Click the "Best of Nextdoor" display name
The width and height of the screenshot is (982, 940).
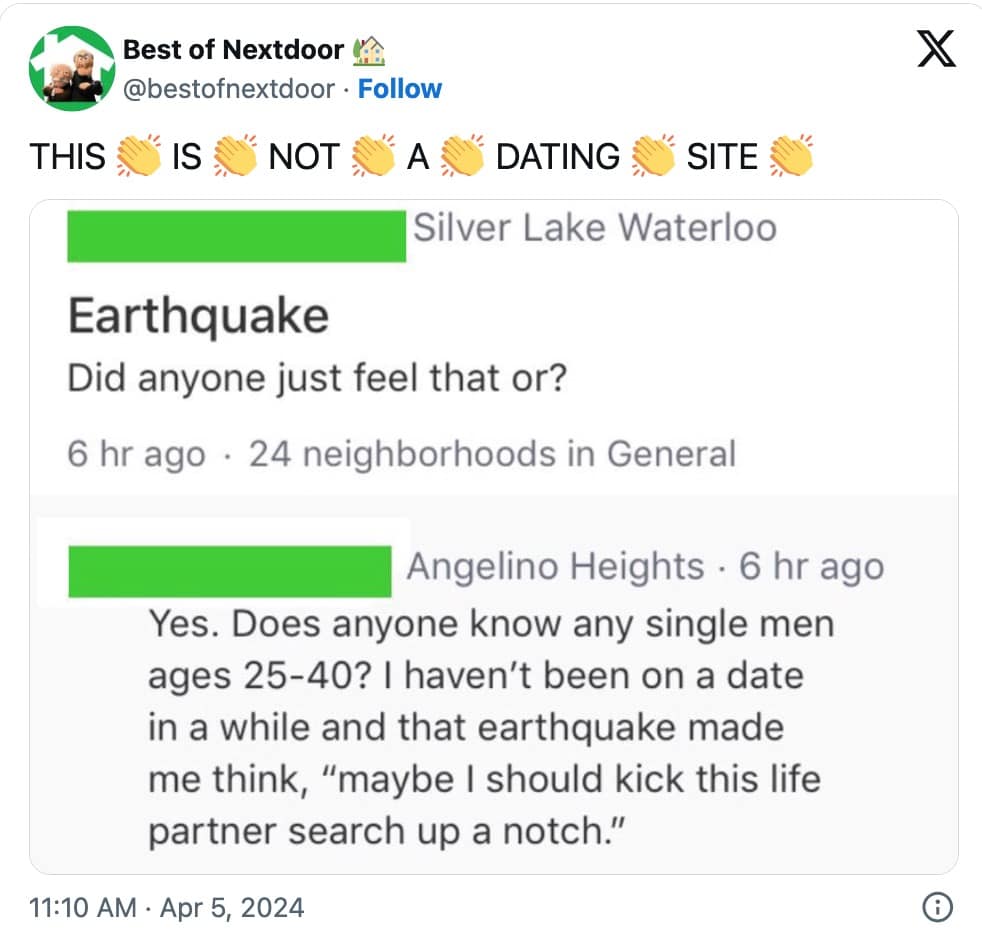(x=233, y=49)
